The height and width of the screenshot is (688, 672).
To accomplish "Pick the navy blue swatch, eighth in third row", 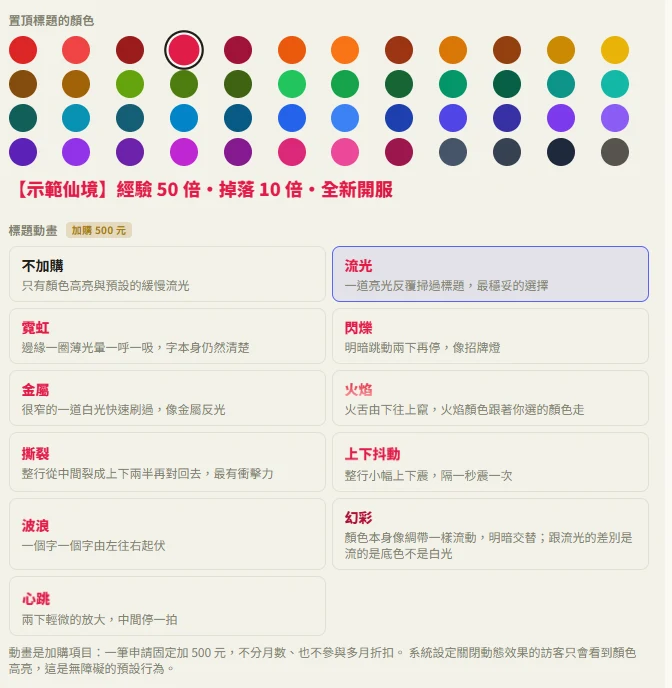I will (x=399, y=118).
